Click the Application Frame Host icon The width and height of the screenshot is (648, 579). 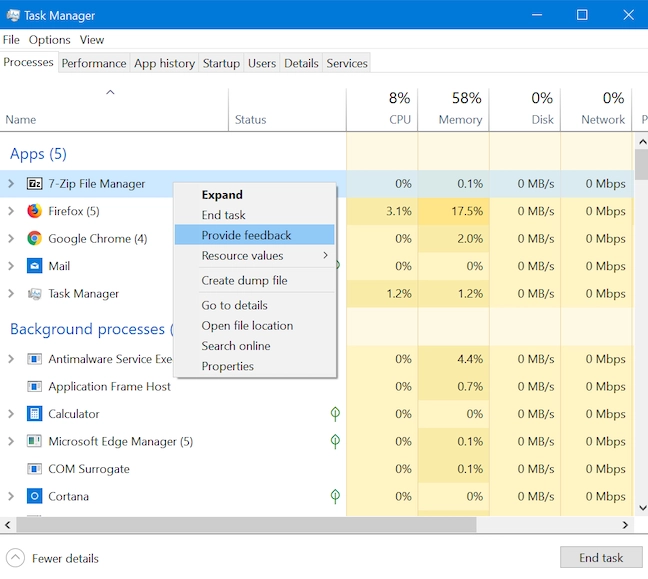34,386
